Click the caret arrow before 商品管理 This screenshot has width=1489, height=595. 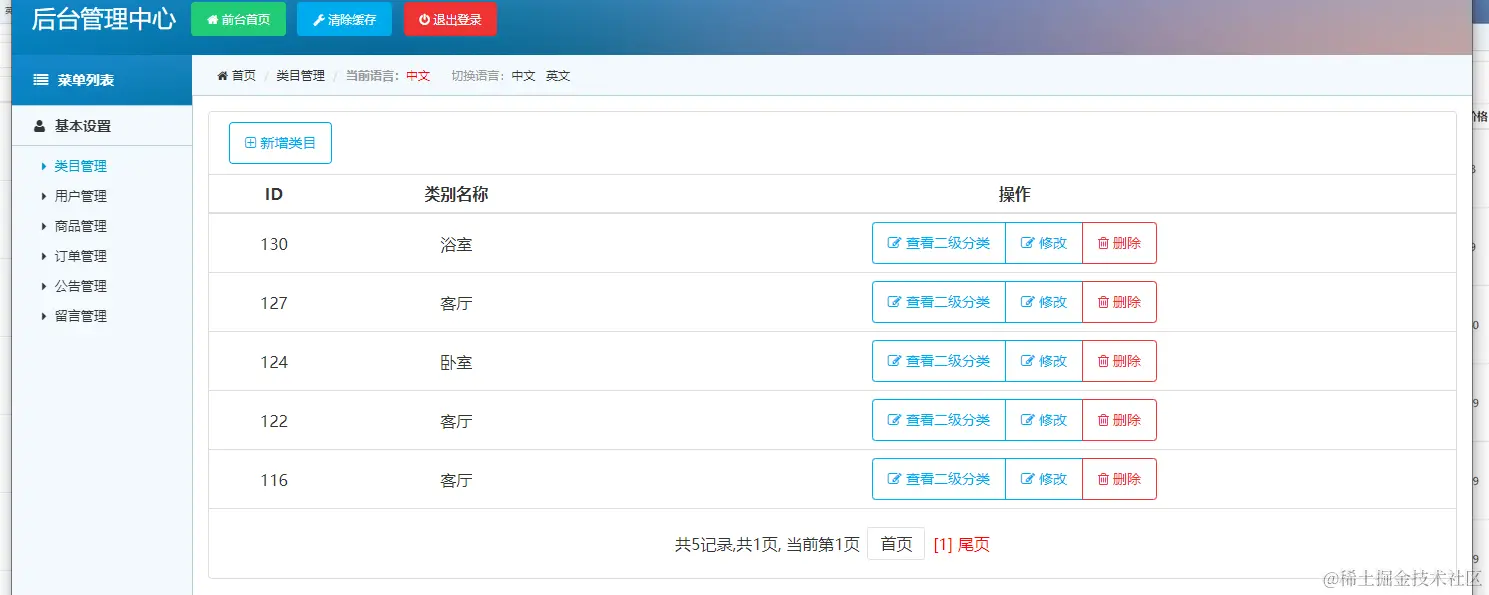tap(44, 226)
